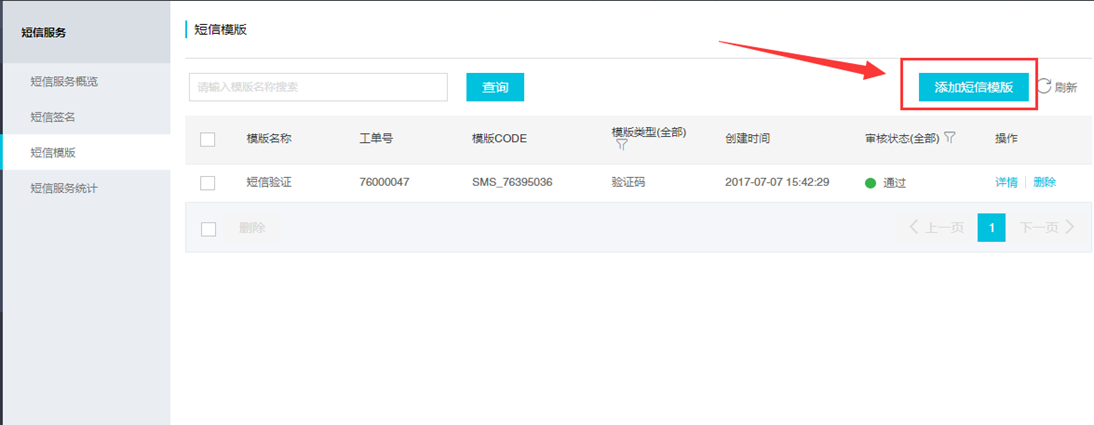Click the refresh icon next to 刷新
Image resolution: width=1094 pixels, height=425 pixels.
1044,87
